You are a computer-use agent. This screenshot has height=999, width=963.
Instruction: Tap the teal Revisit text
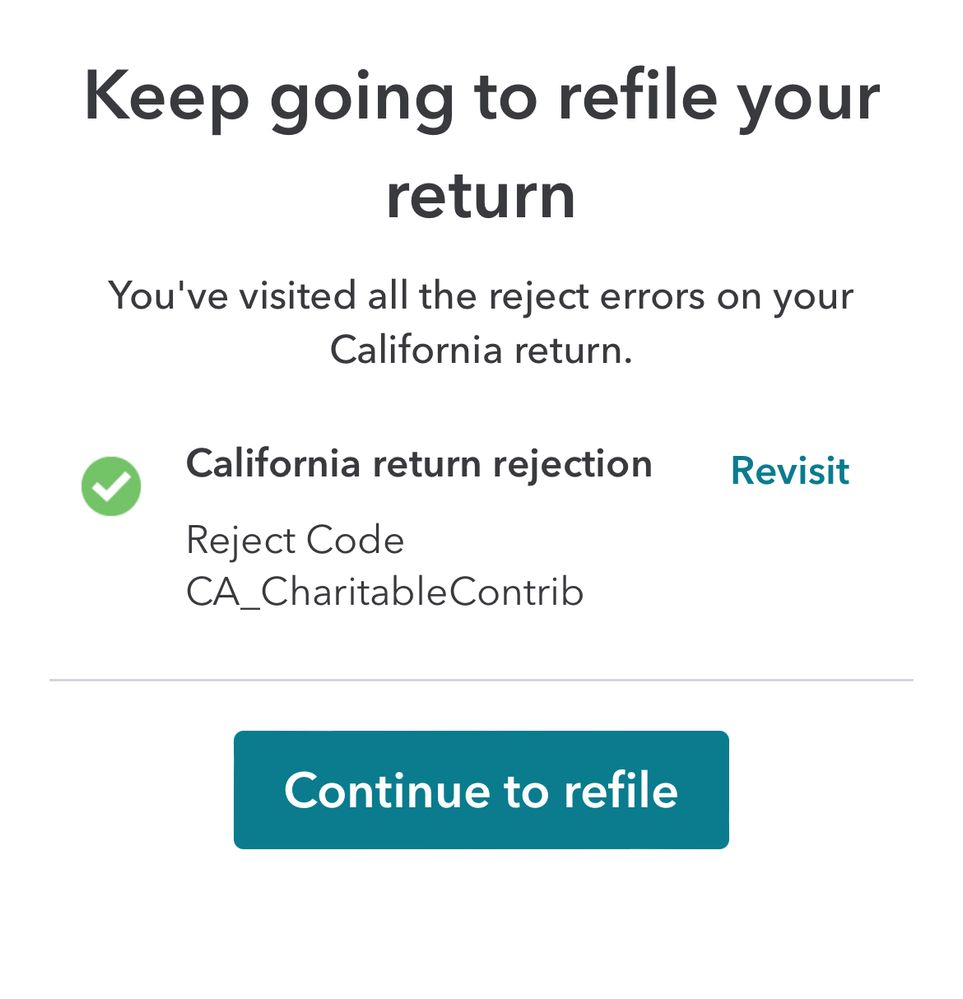coord(789,471)
